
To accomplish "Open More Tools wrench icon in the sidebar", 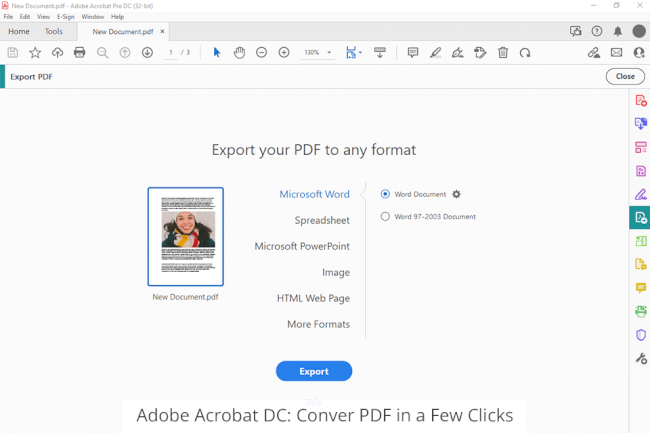I will (x=641, y=358).
